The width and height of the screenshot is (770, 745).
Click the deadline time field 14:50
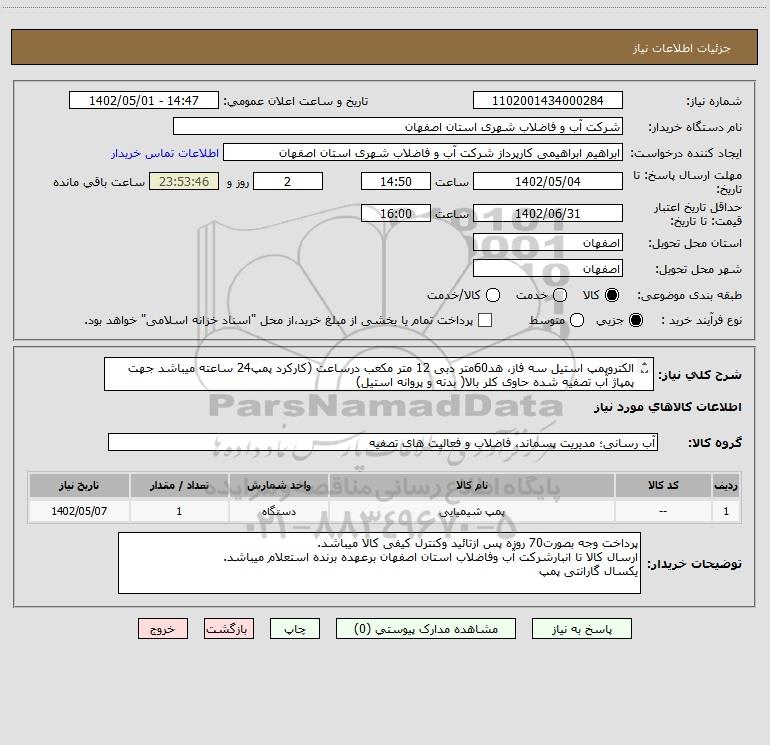[396, 181]
